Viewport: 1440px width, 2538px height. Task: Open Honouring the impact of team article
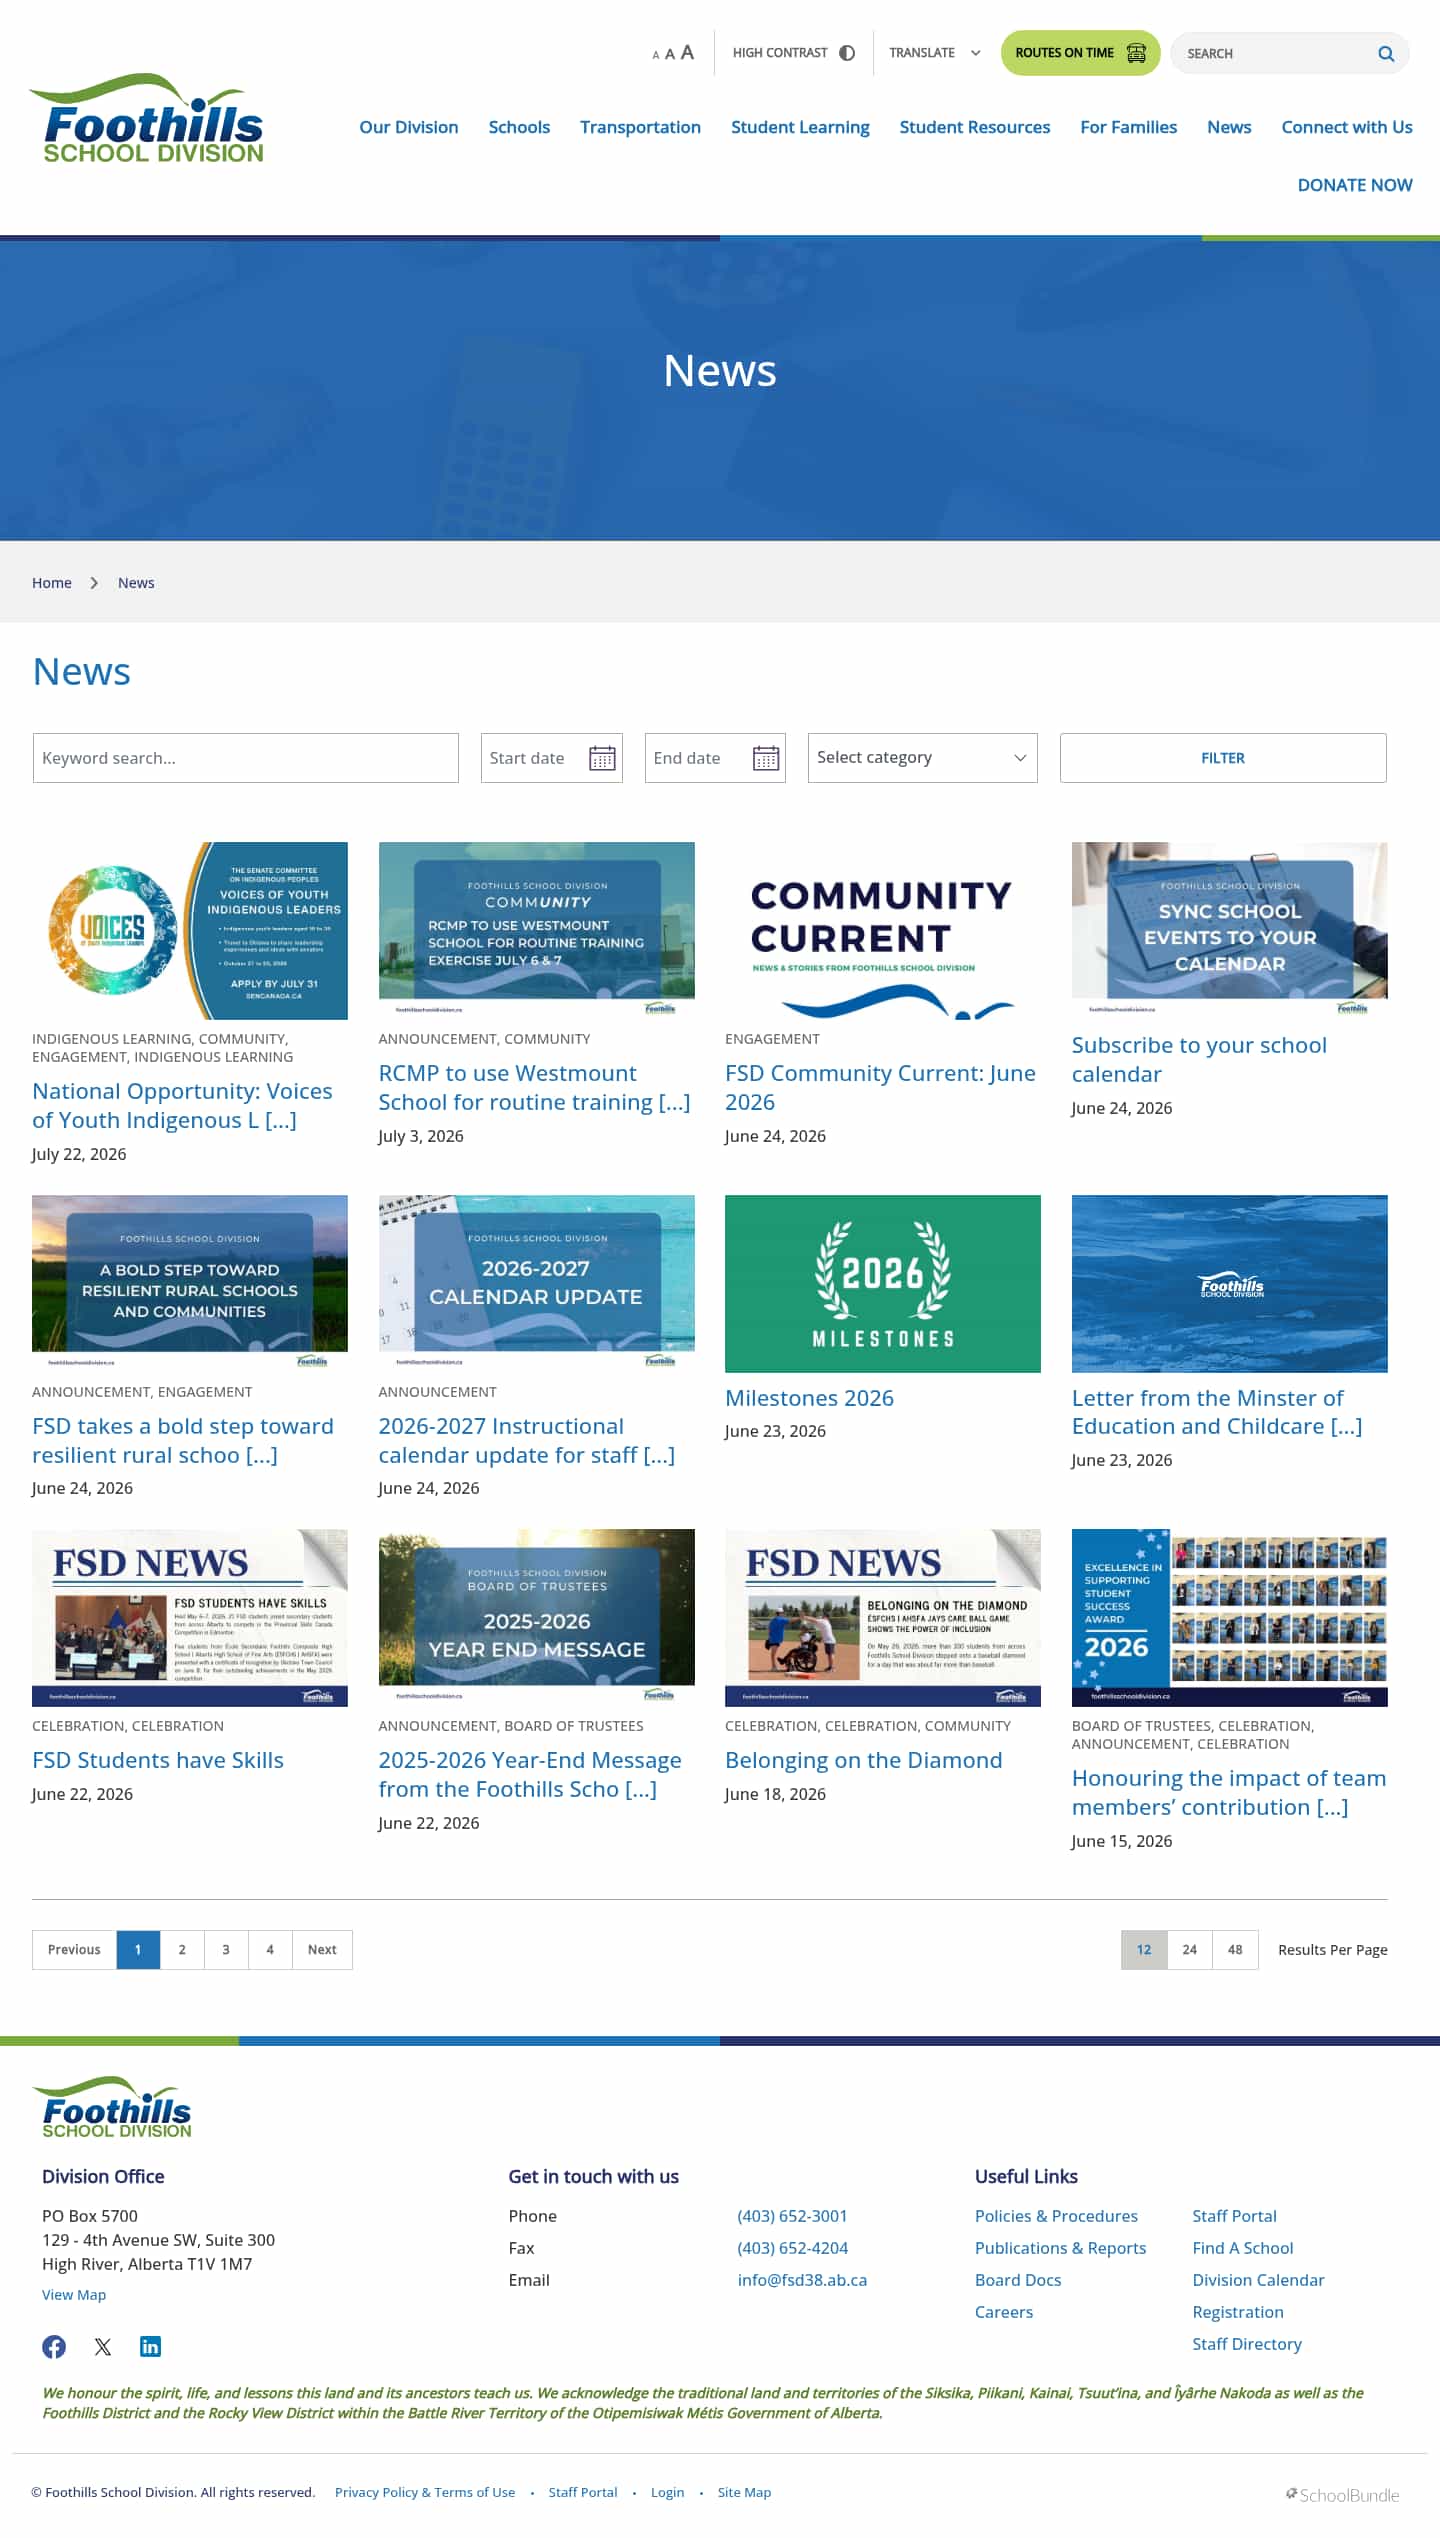[1229, 1792]
